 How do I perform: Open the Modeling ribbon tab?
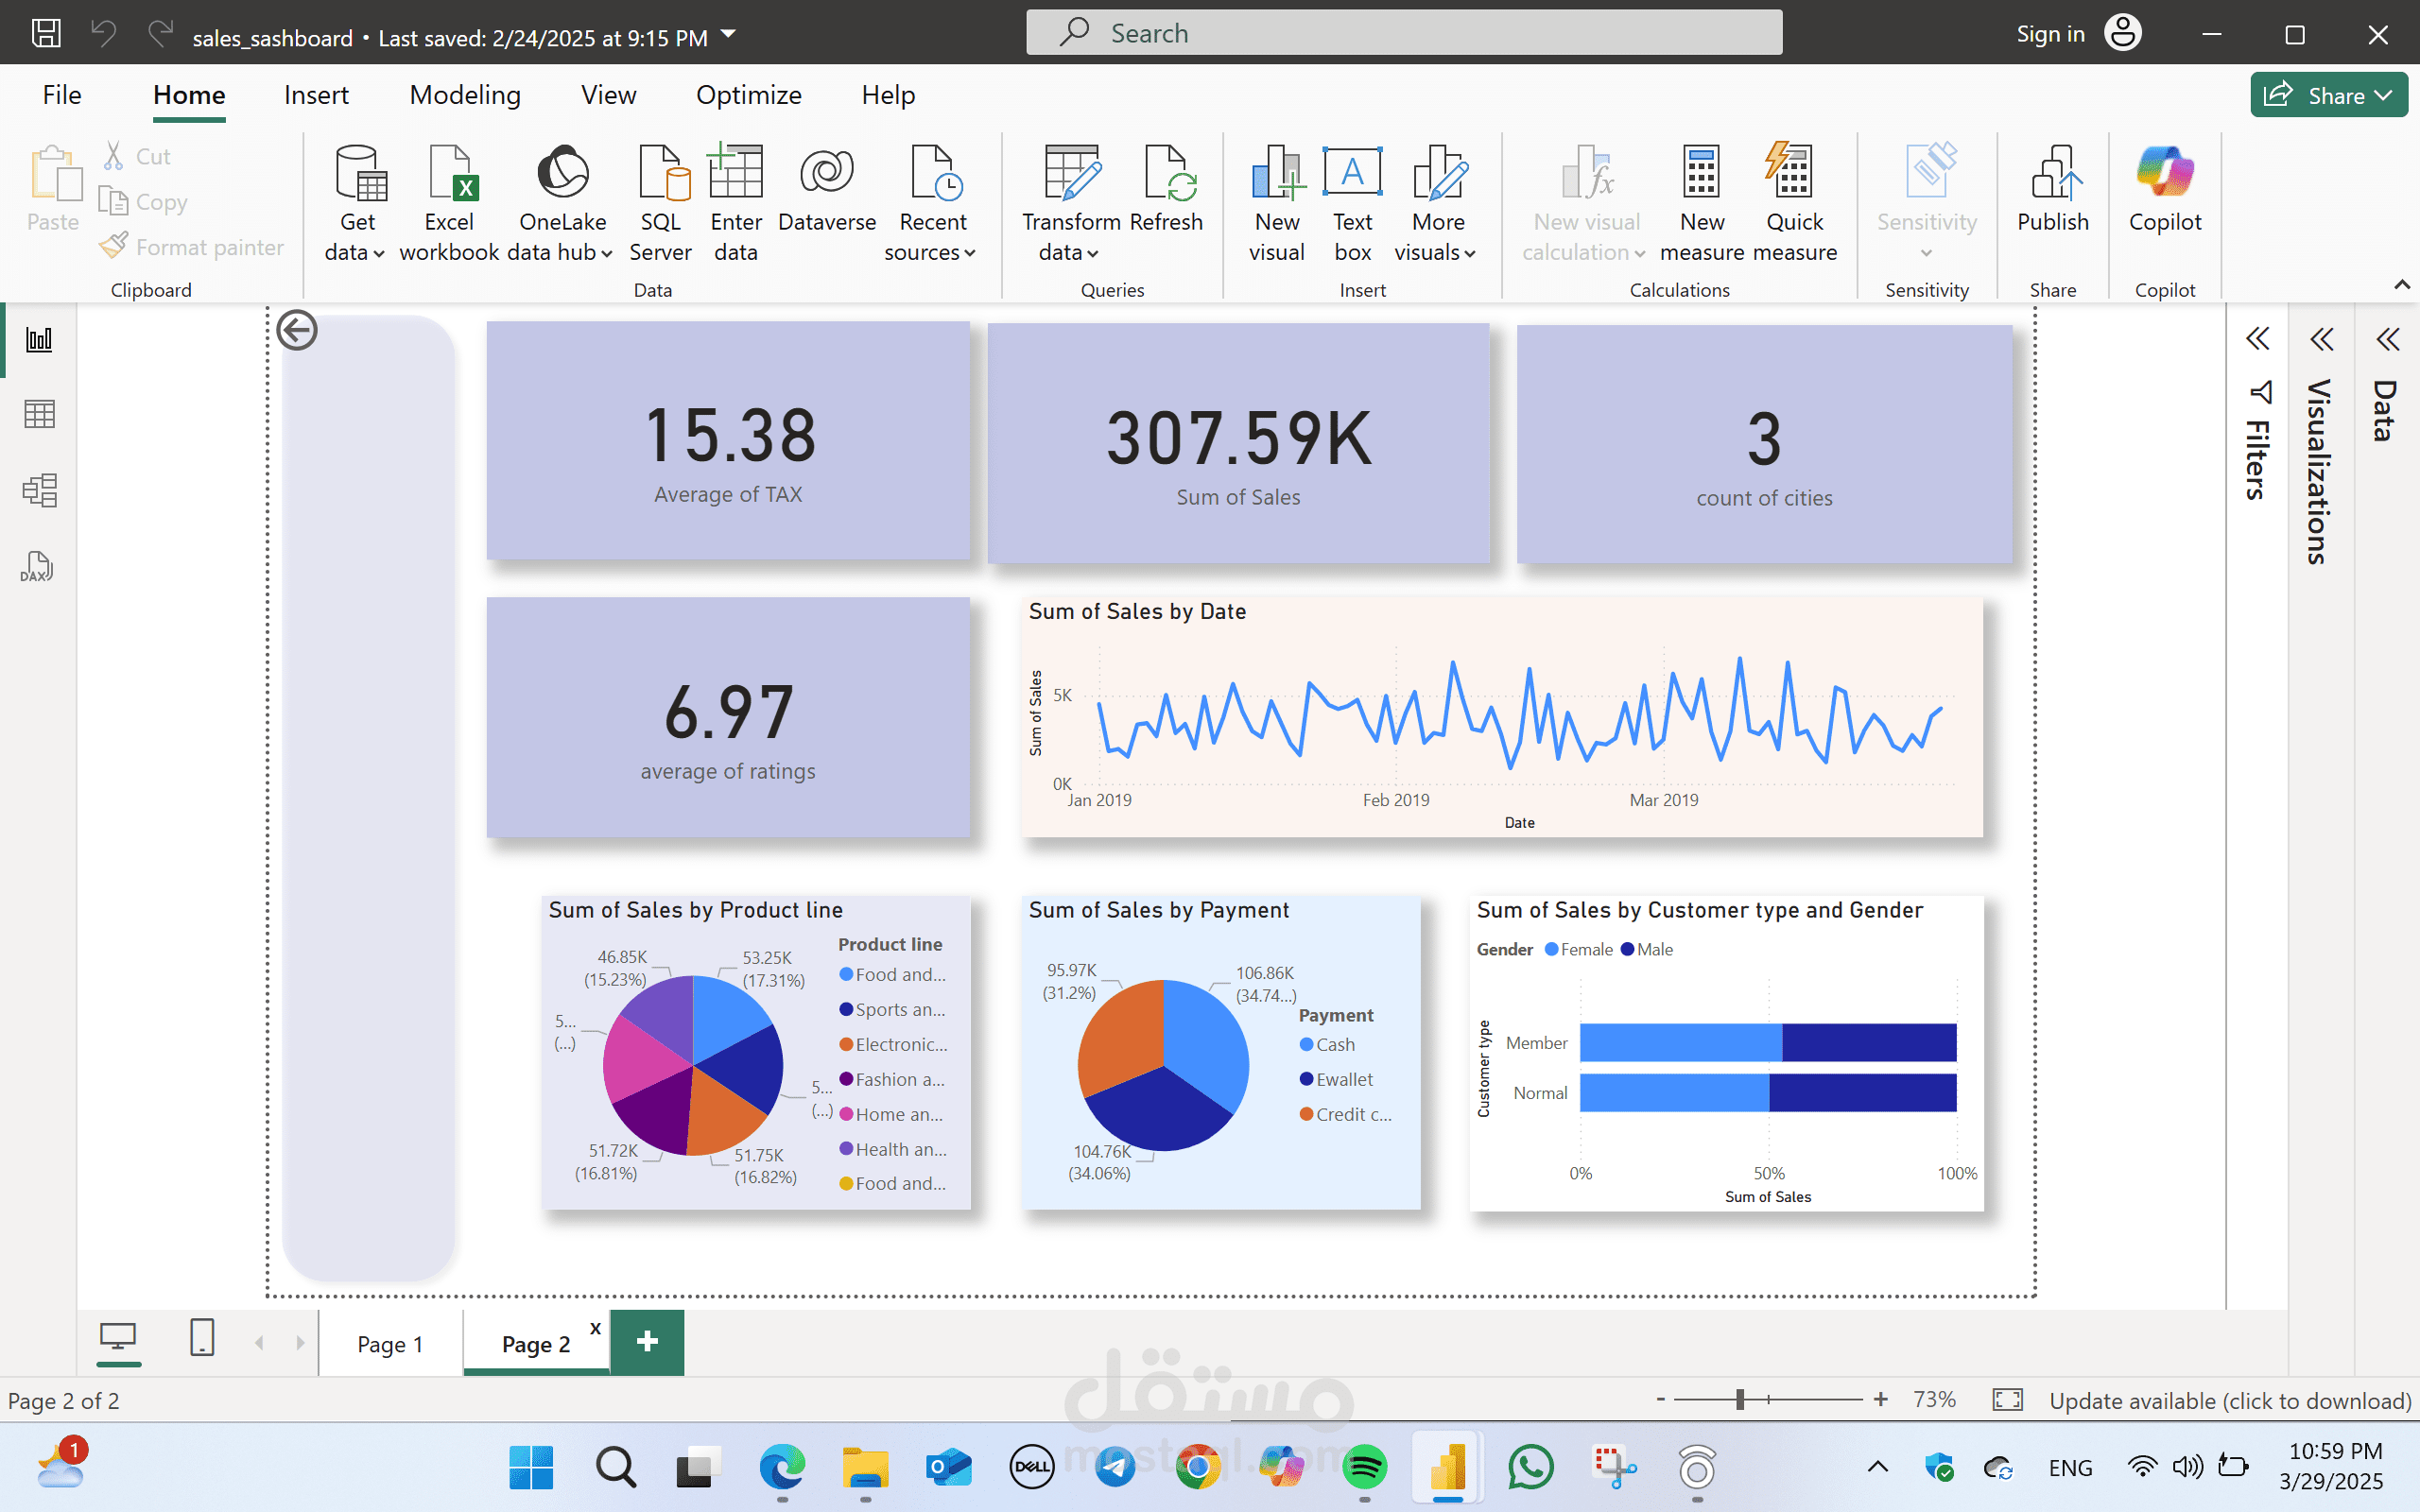click(x=465, y=95)
